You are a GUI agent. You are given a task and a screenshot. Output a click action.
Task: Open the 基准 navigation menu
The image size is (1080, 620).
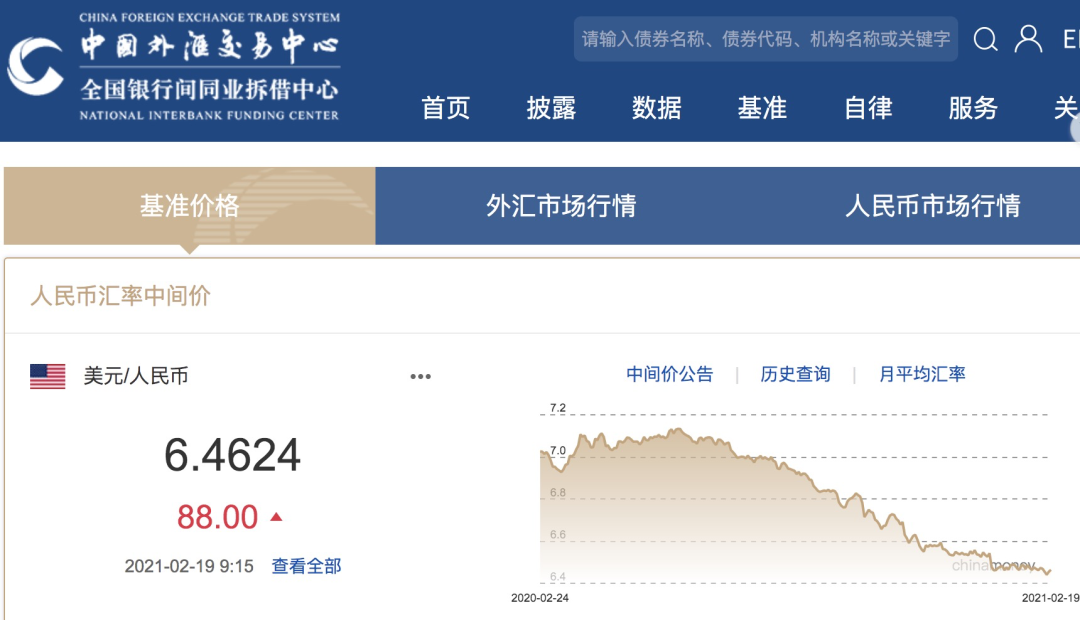click(x=762, y=108)
